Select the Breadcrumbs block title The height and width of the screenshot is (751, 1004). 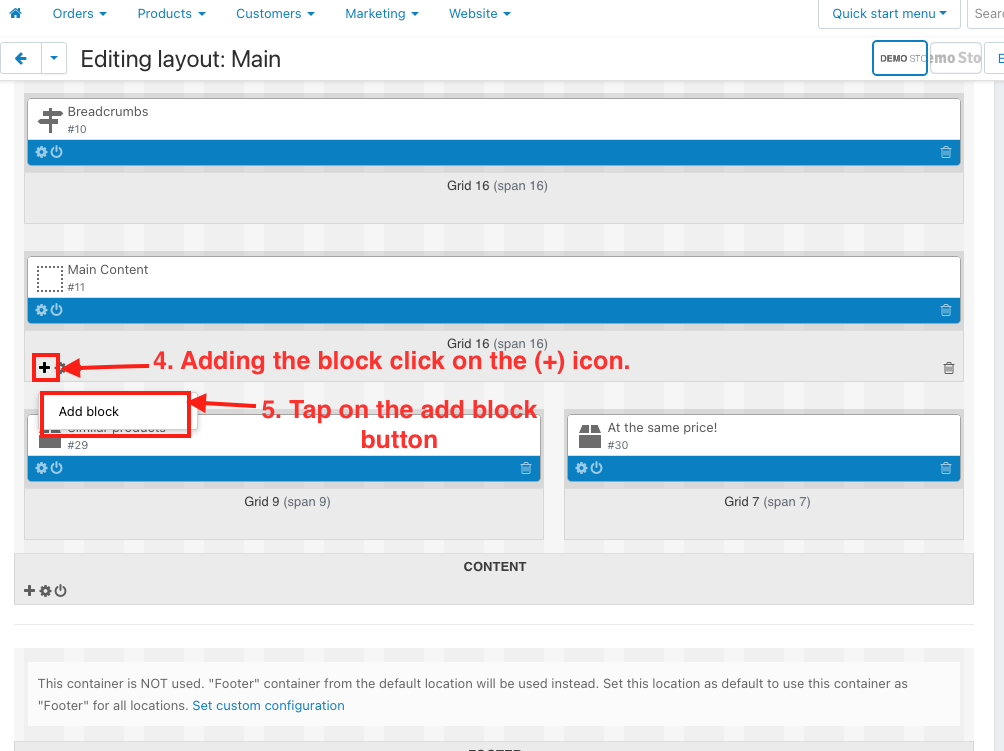(x=108, y=111)
